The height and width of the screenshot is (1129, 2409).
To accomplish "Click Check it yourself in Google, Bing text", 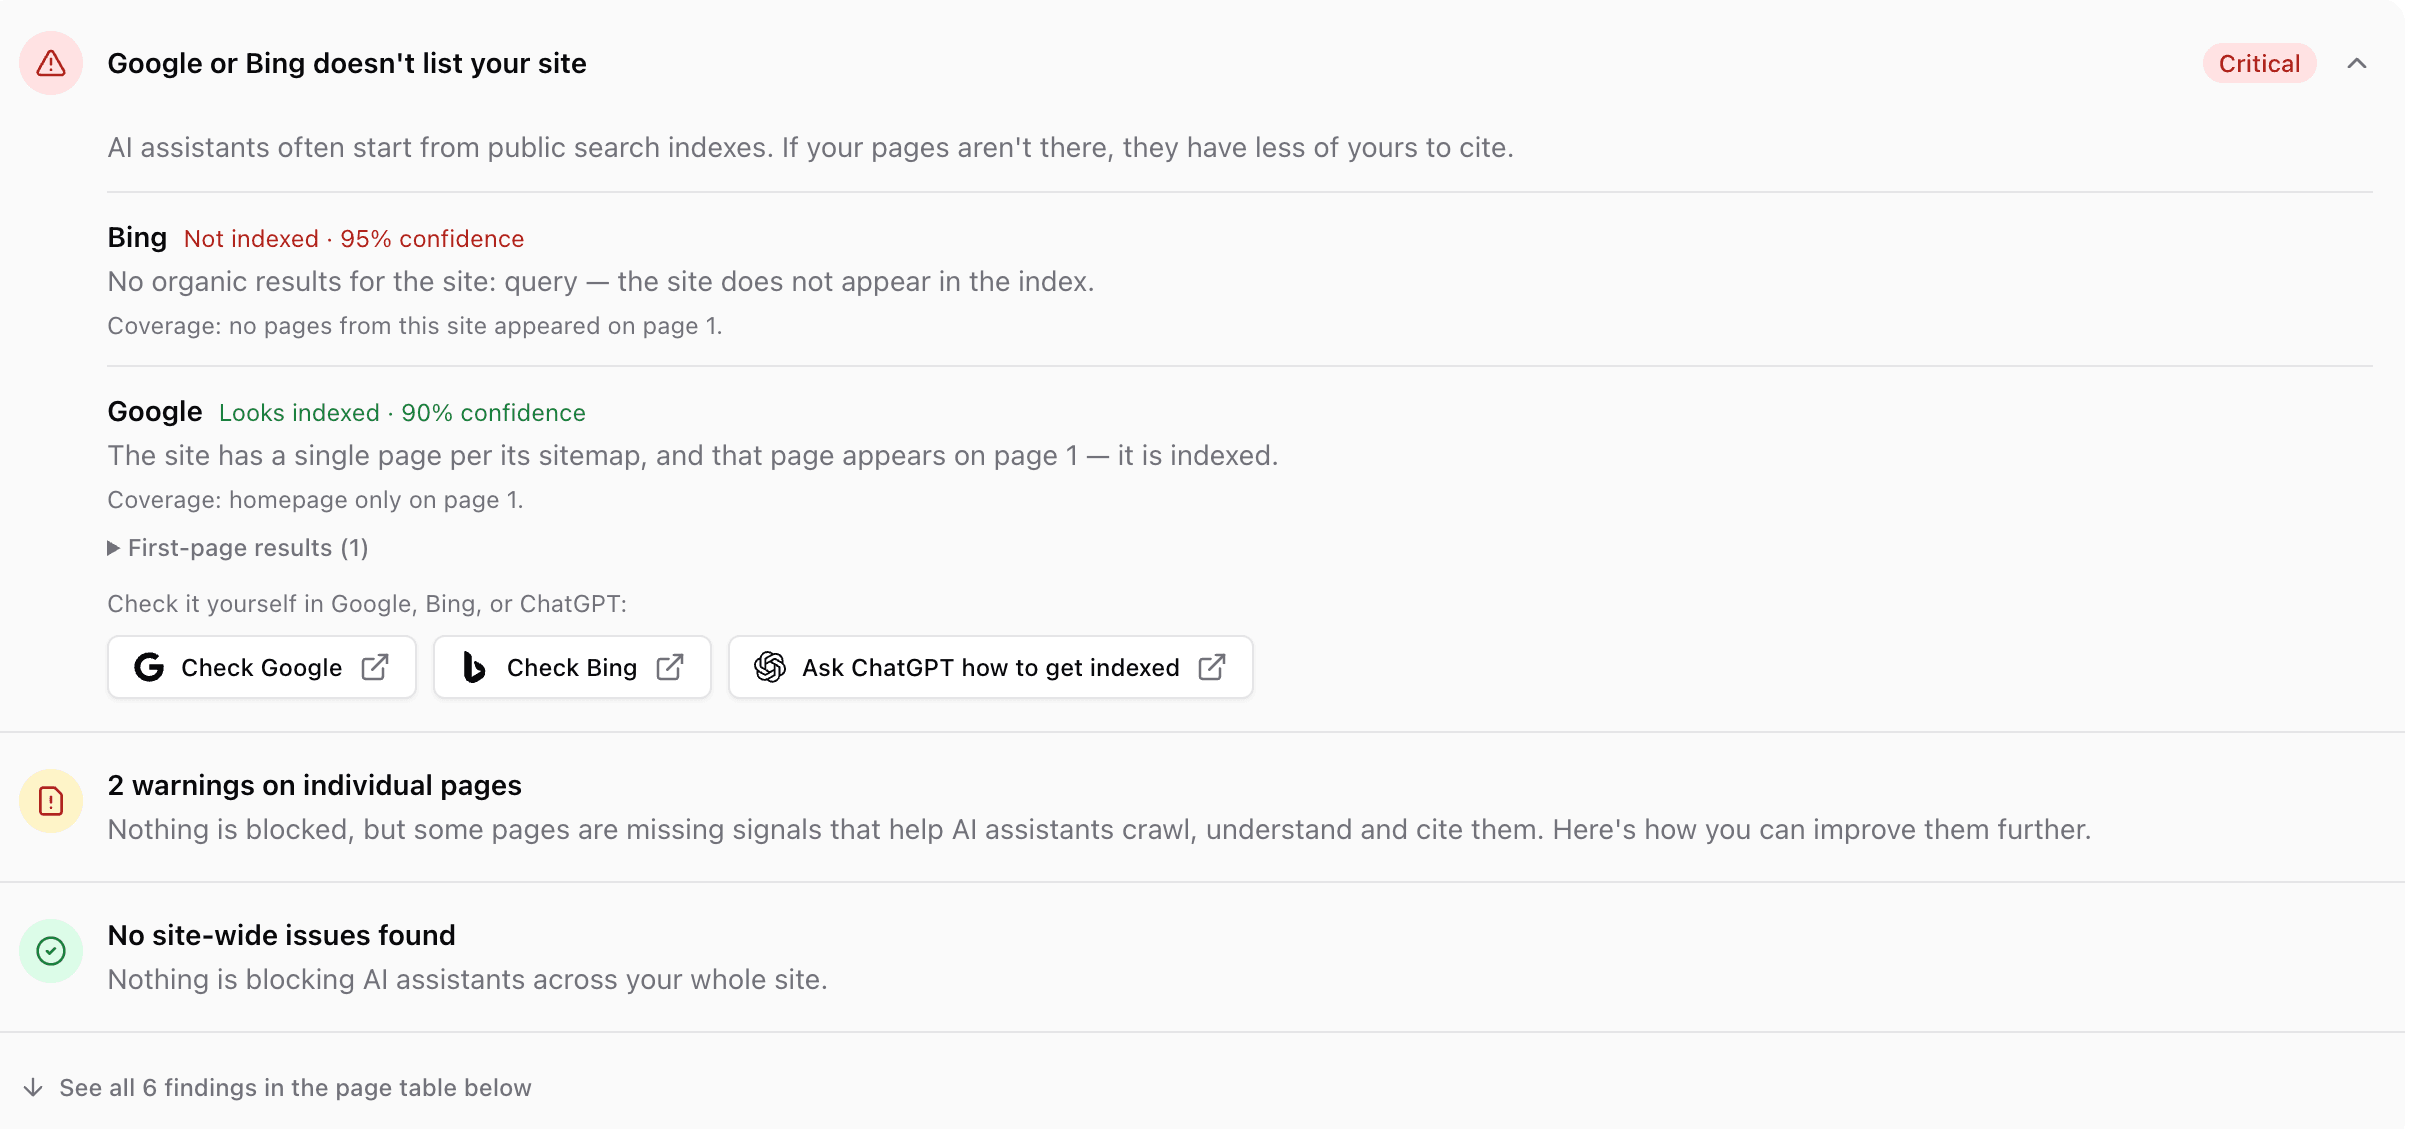I will [x=367, y=604].
